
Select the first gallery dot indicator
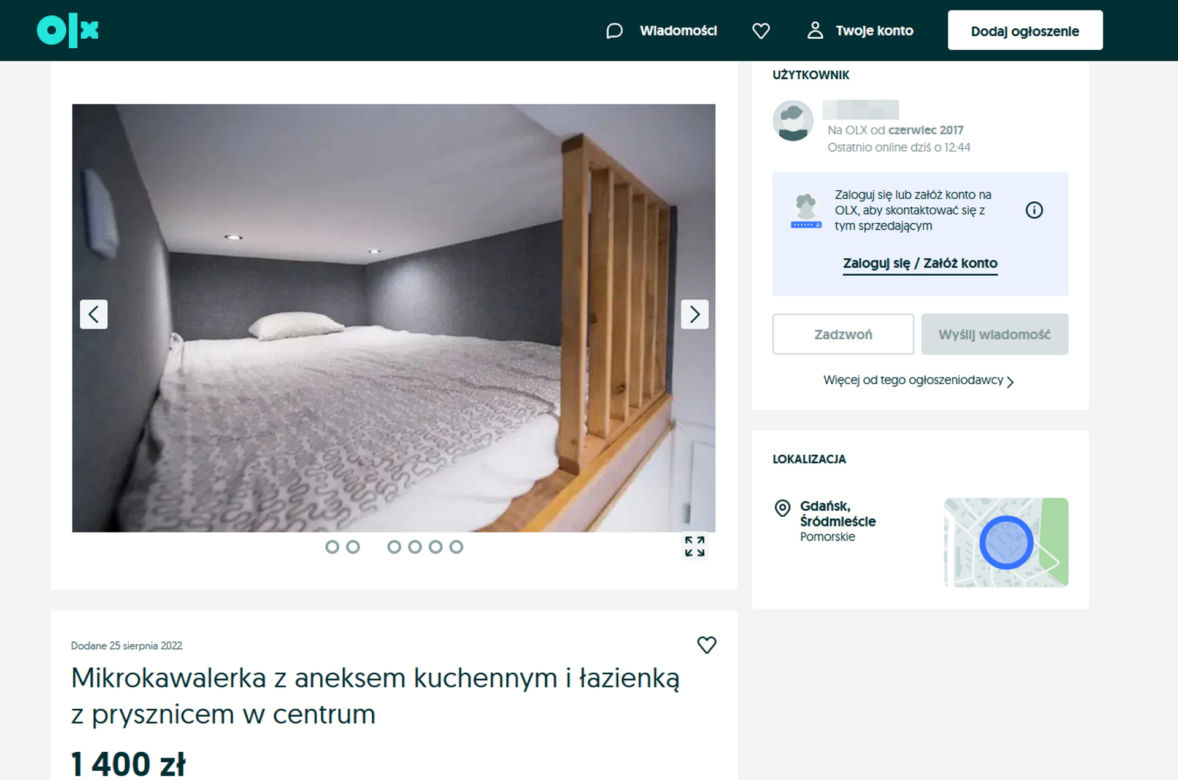(332, 547)
